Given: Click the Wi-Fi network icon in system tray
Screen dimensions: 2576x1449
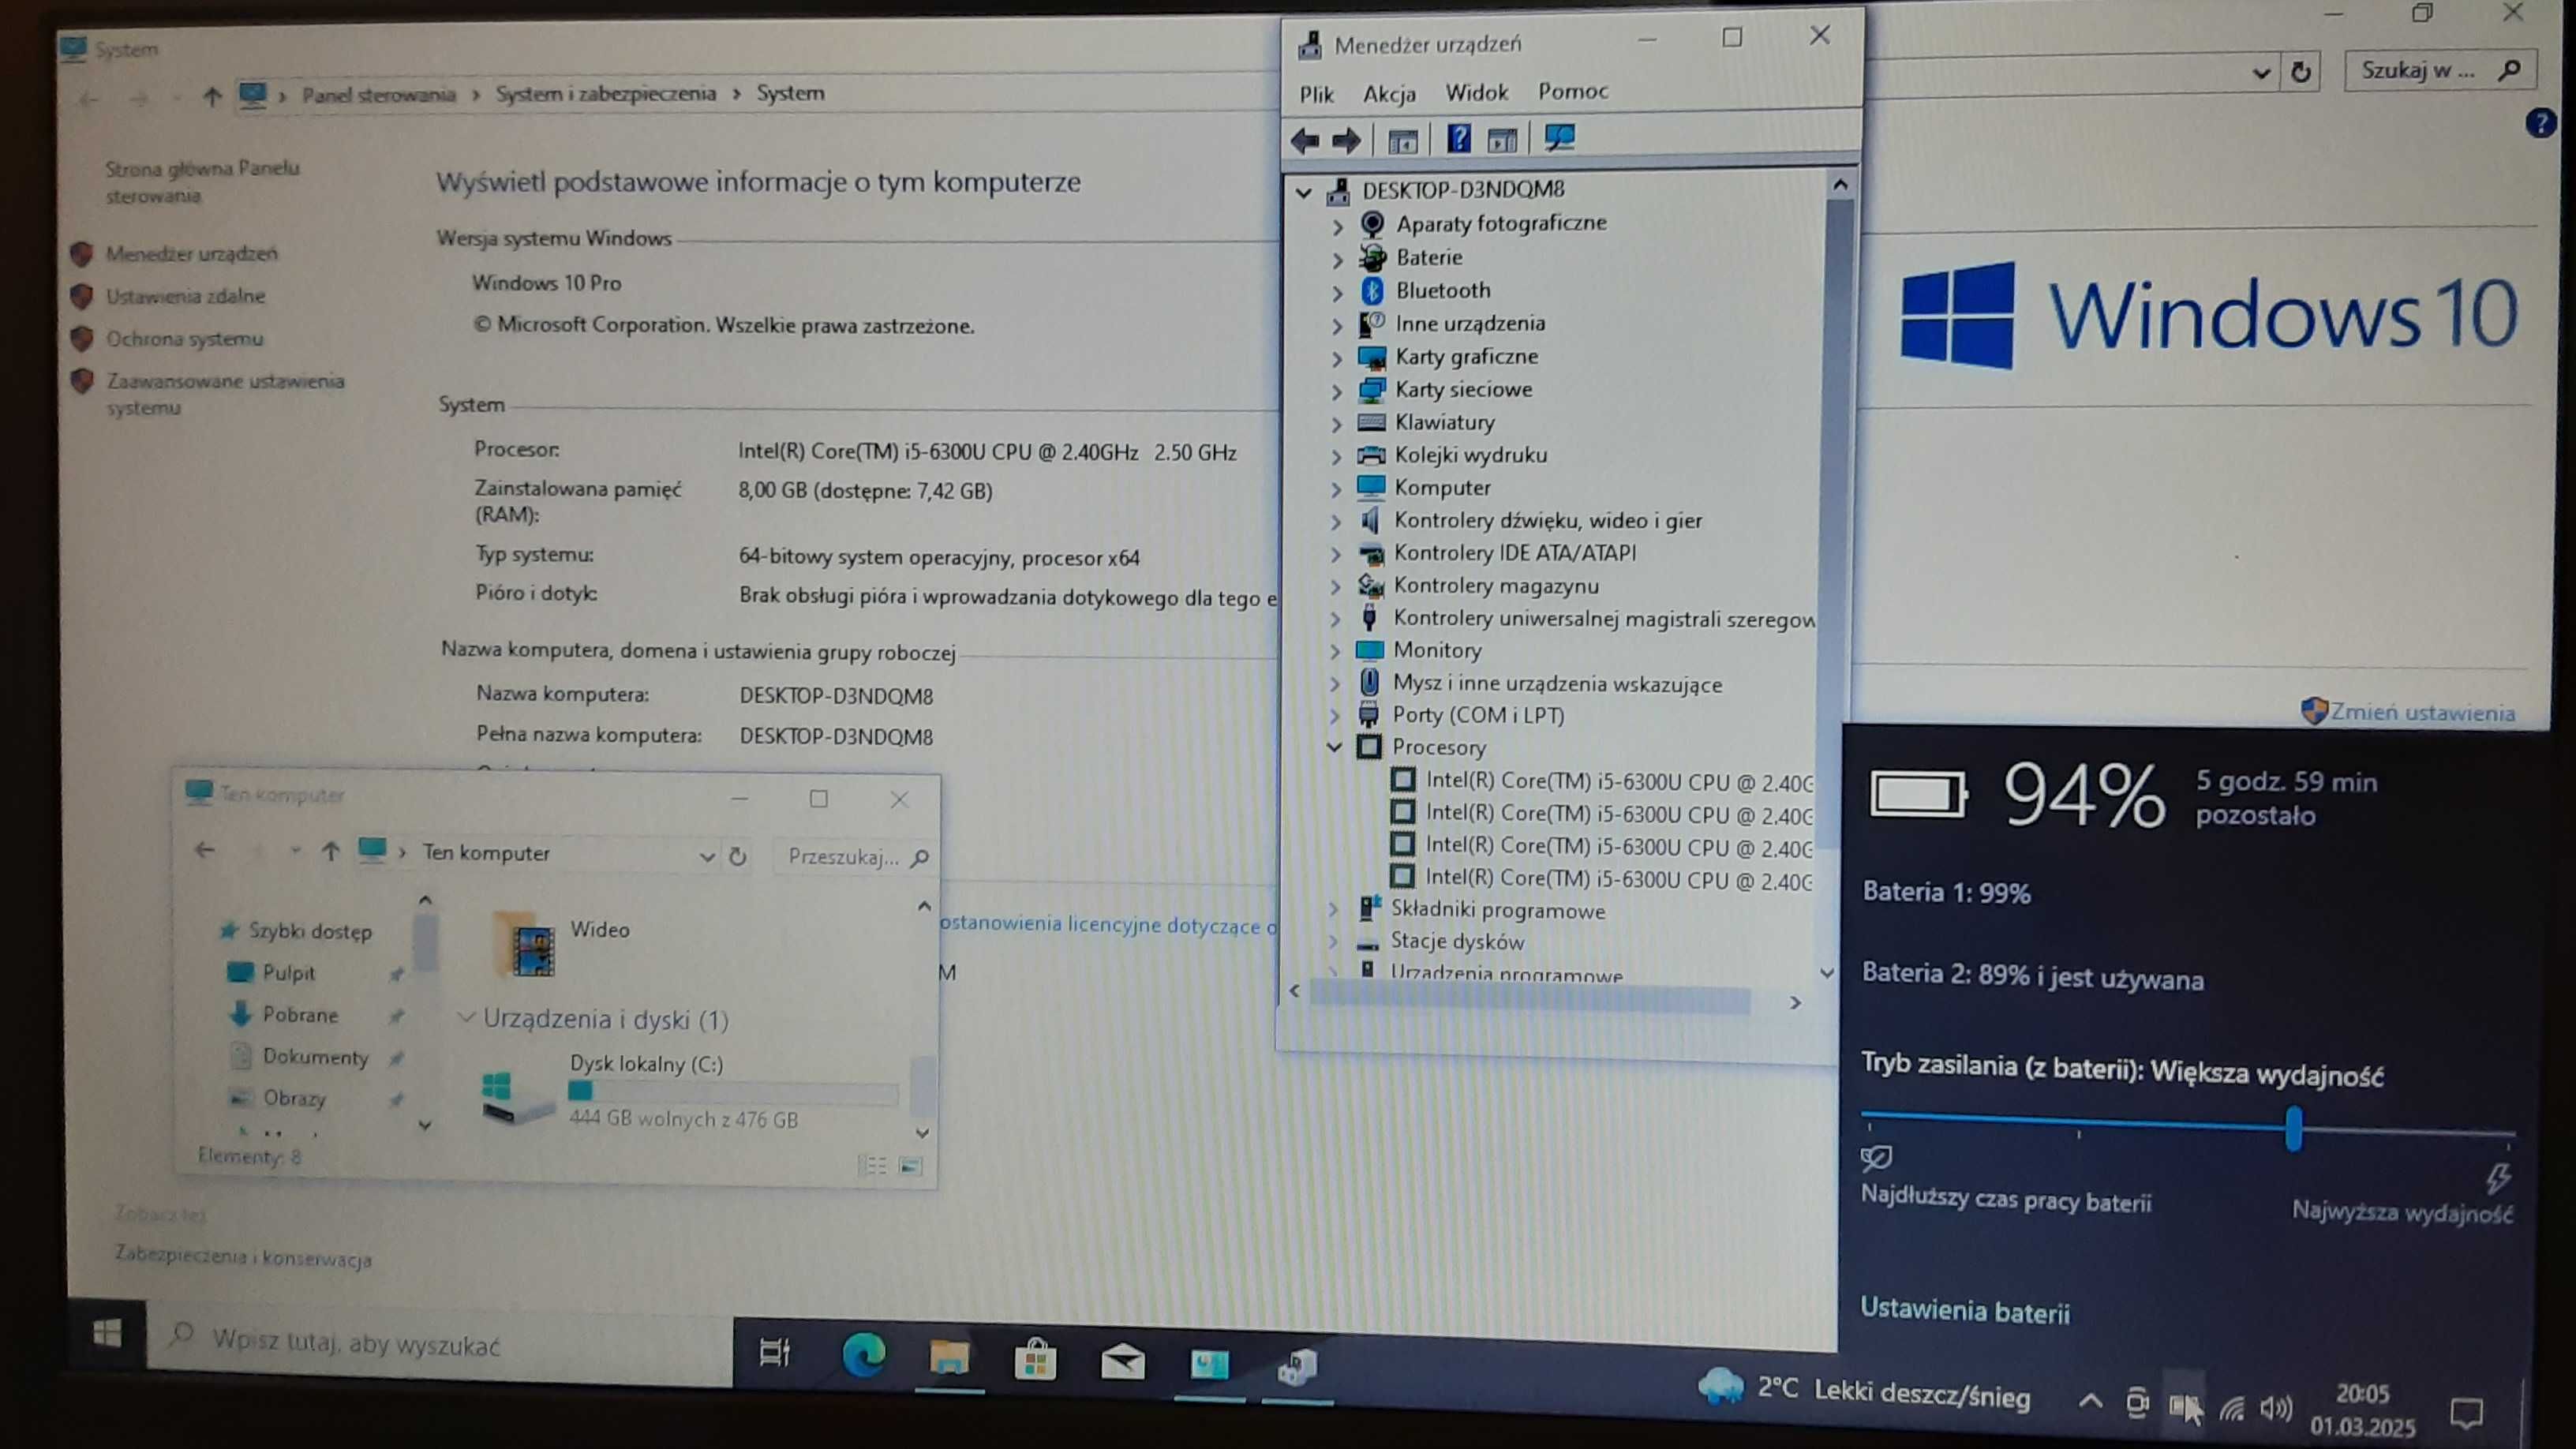Looking at the screenshot, I should 2232,1408.
